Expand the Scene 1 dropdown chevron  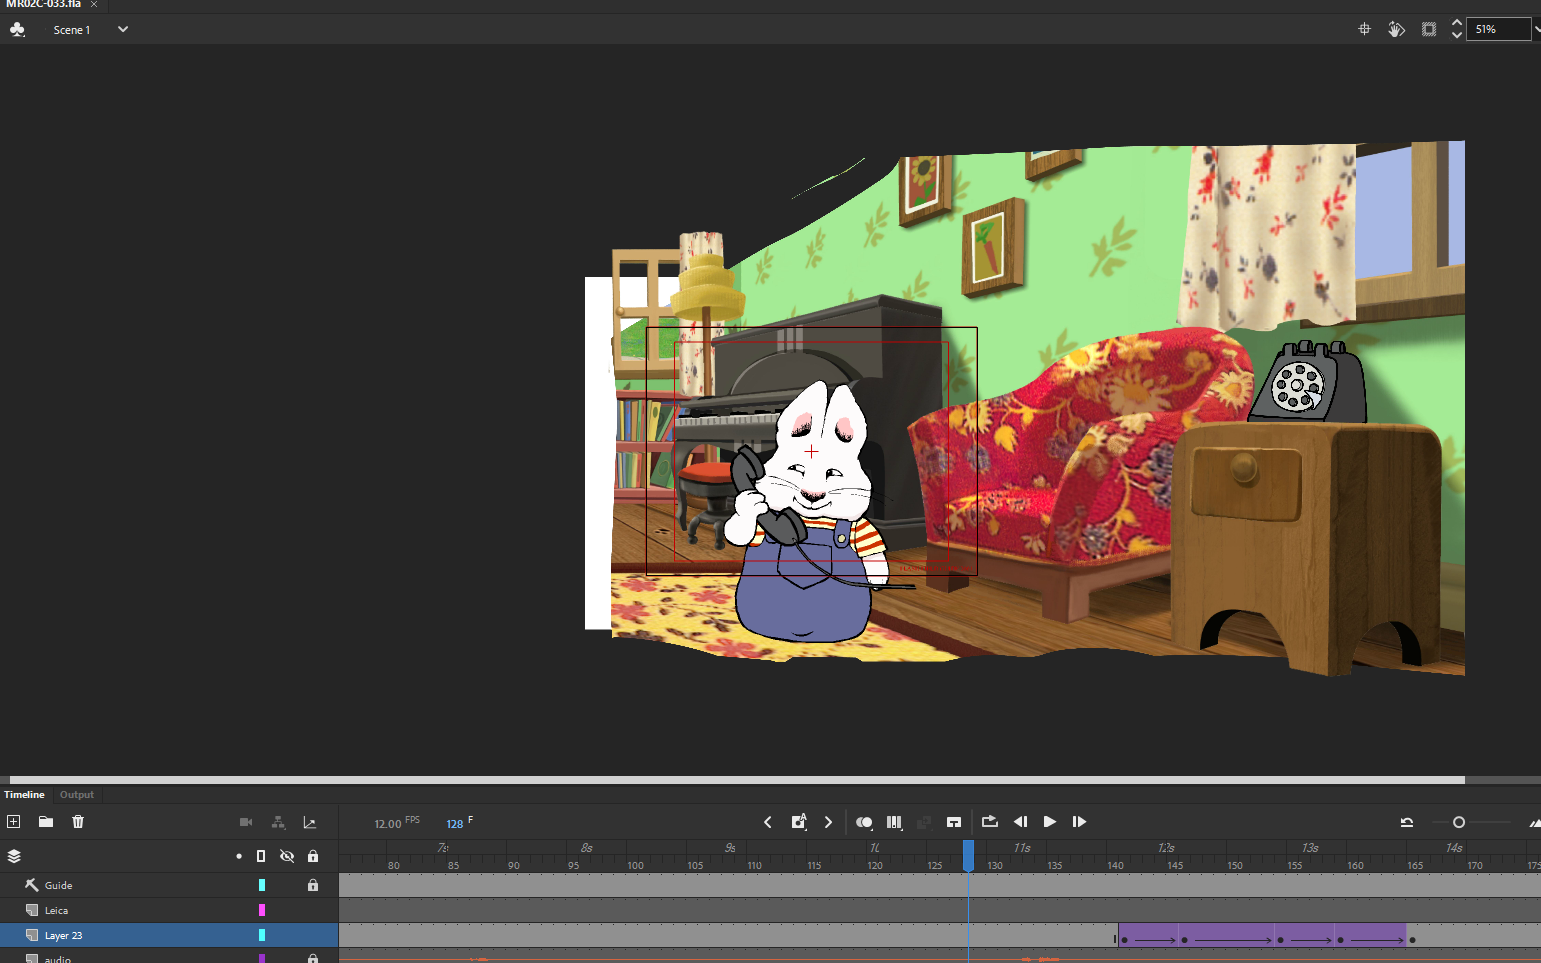(x=123, y=29)
